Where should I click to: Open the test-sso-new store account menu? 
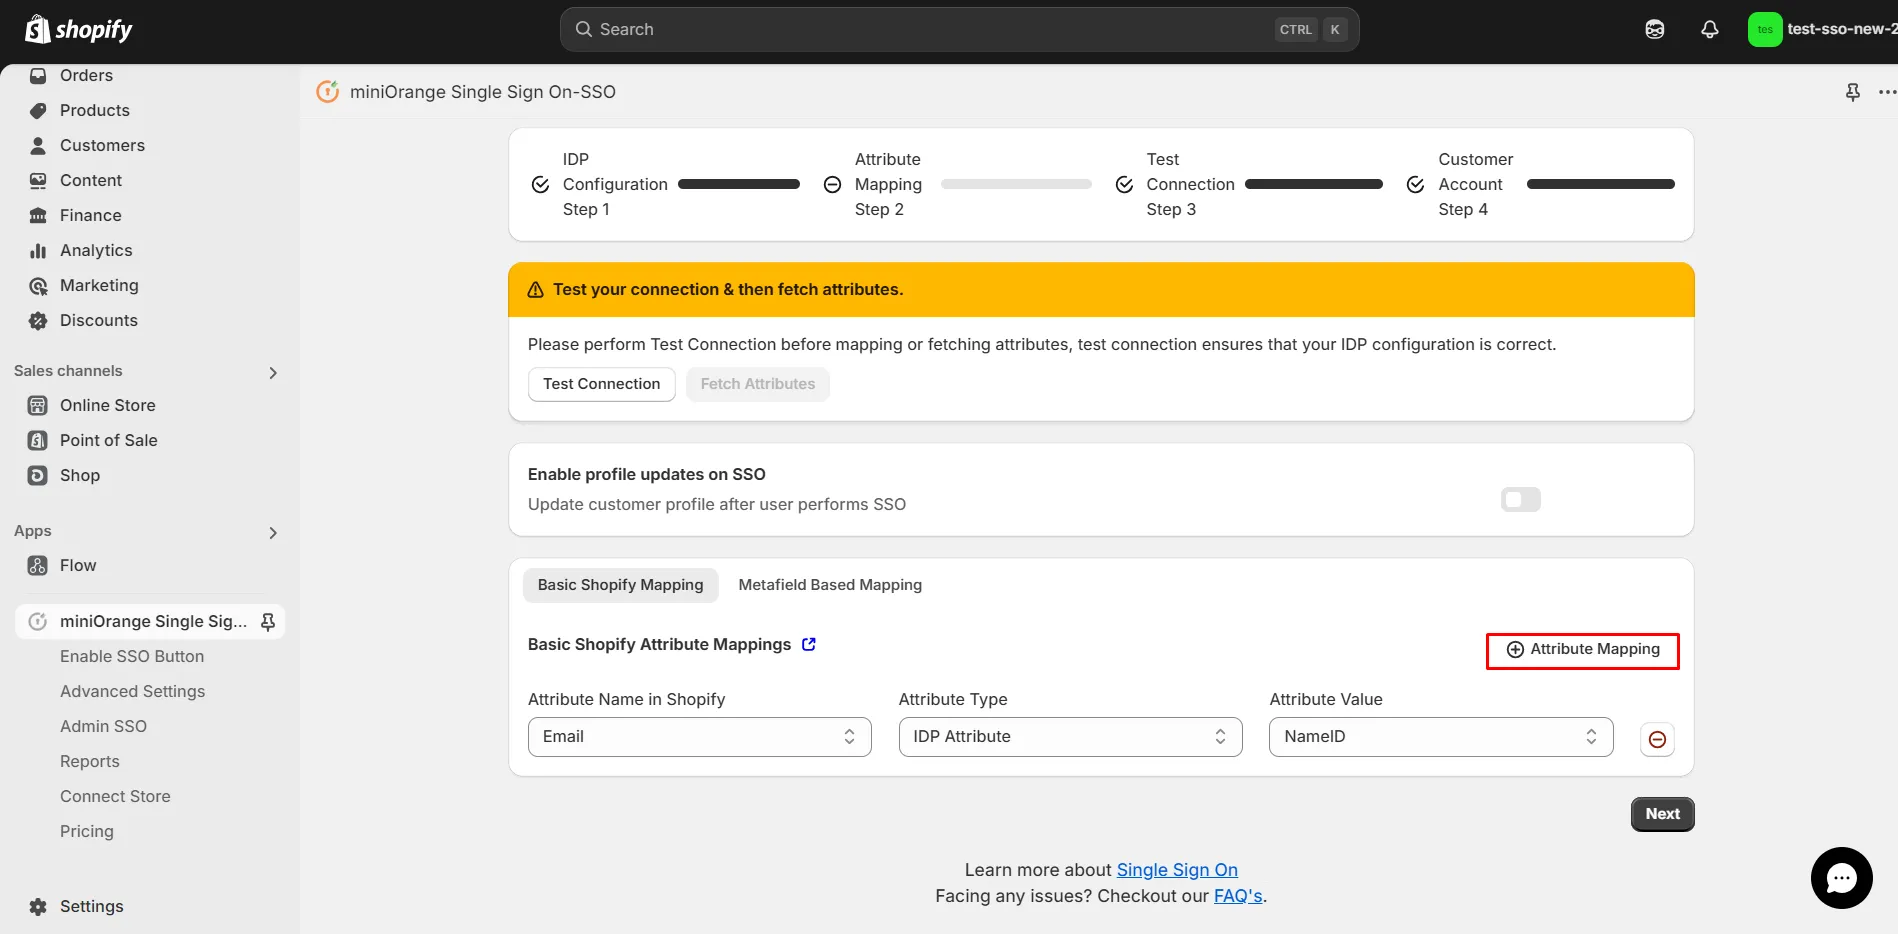coord(1822,29)
